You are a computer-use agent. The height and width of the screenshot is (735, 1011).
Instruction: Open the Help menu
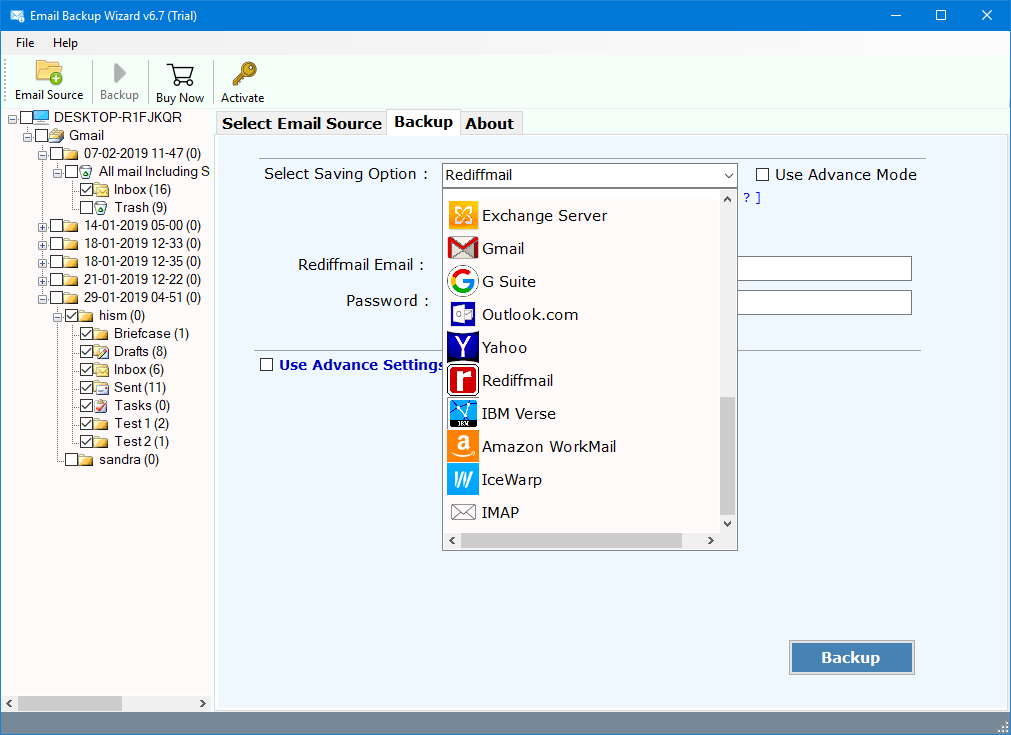(65, 43)
